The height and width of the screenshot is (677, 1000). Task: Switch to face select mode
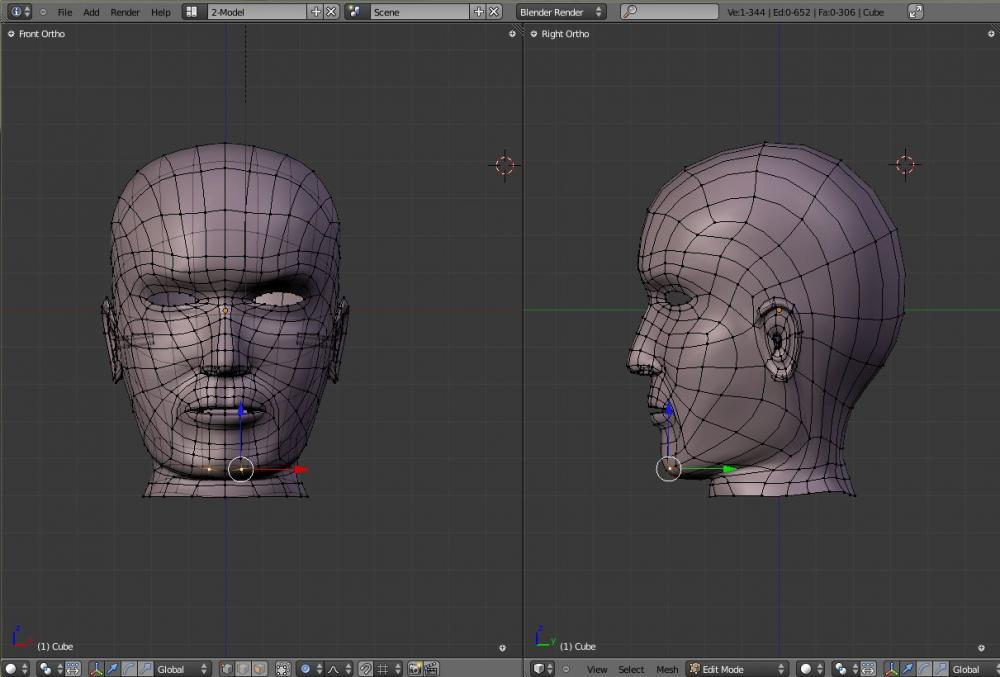pos(258,669)
